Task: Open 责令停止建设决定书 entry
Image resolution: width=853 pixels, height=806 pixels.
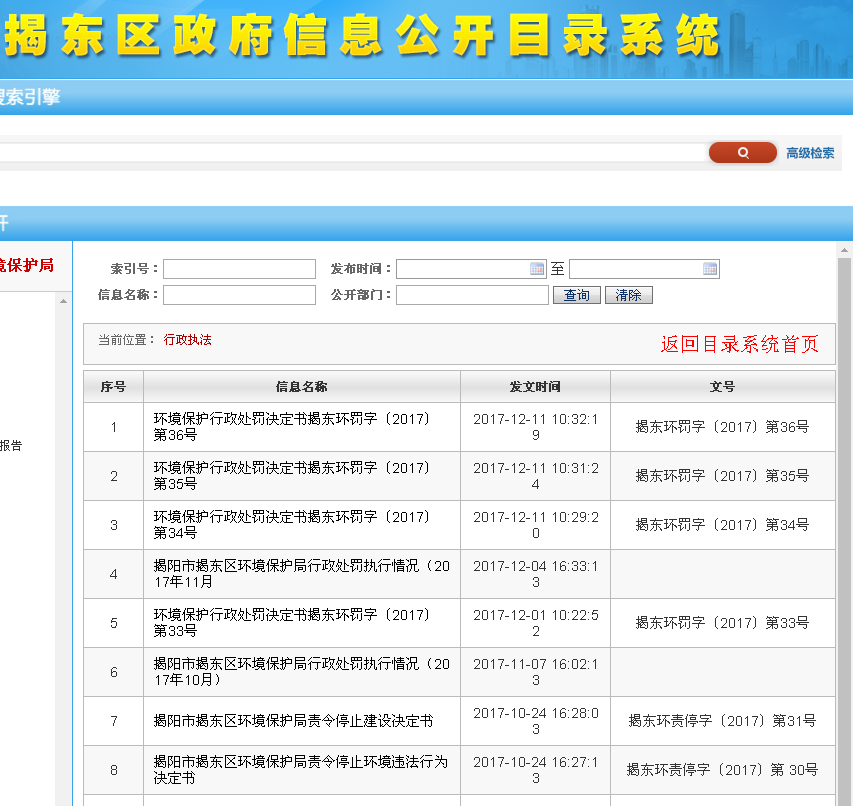Action: pos(293,721)
